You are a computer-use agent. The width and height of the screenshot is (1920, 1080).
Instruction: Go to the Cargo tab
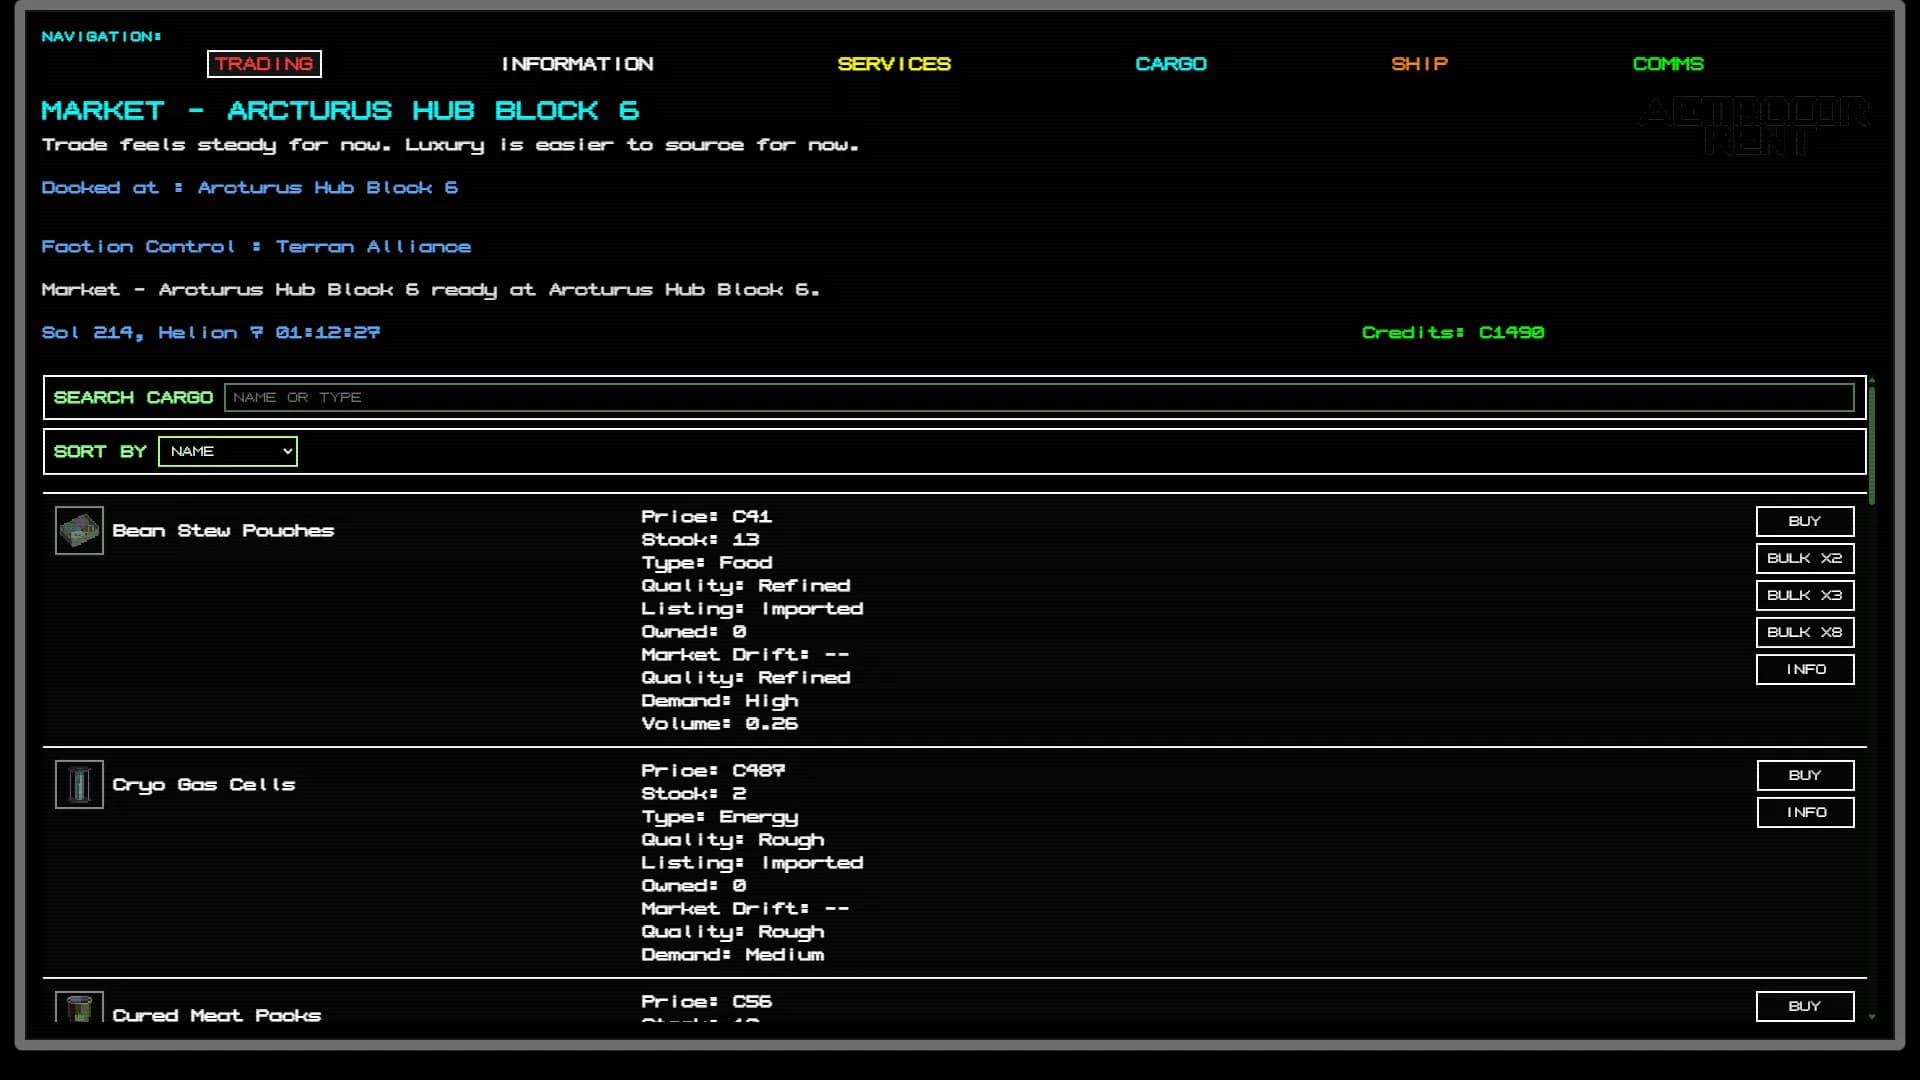[x=1171, y=64]
